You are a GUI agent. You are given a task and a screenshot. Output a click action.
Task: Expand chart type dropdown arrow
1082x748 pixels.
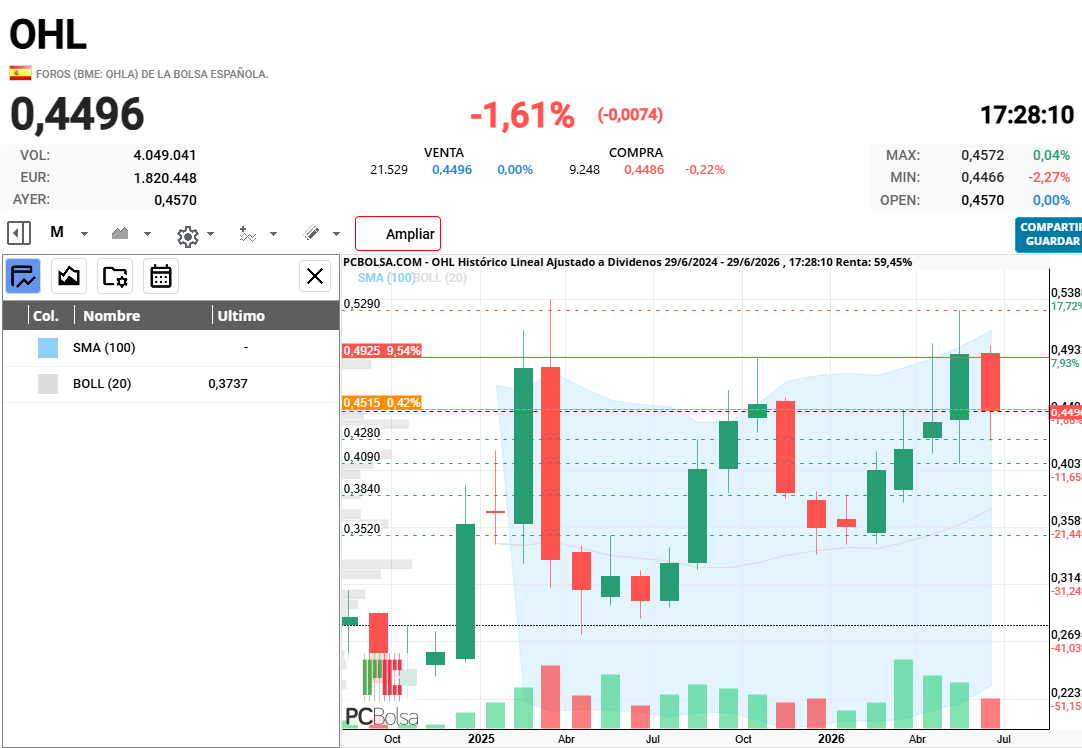(x=147, y=234)
